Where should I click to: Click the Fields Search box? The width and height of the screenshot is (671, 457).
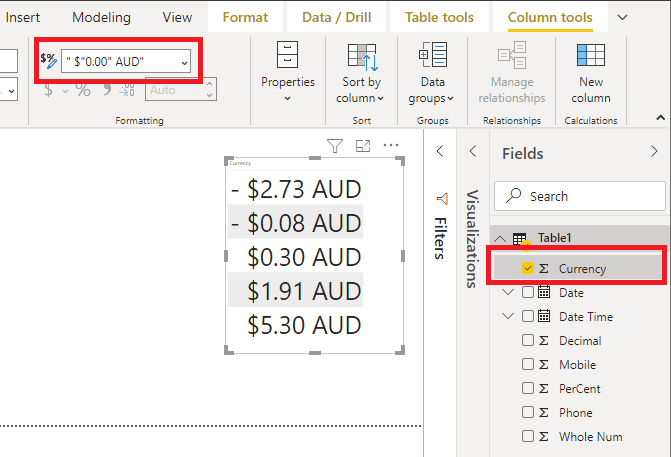coord(580,196)
